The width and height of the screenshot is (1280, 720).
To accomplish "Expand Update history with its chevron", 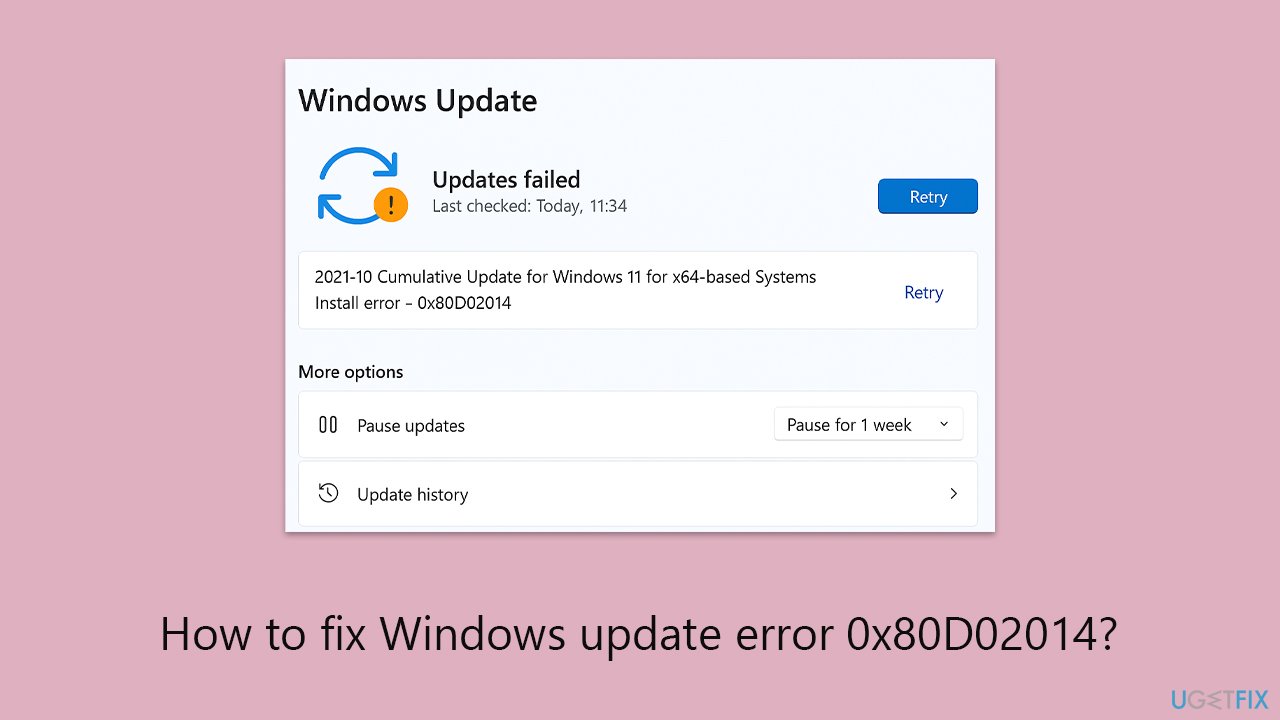I will point(953,493).
